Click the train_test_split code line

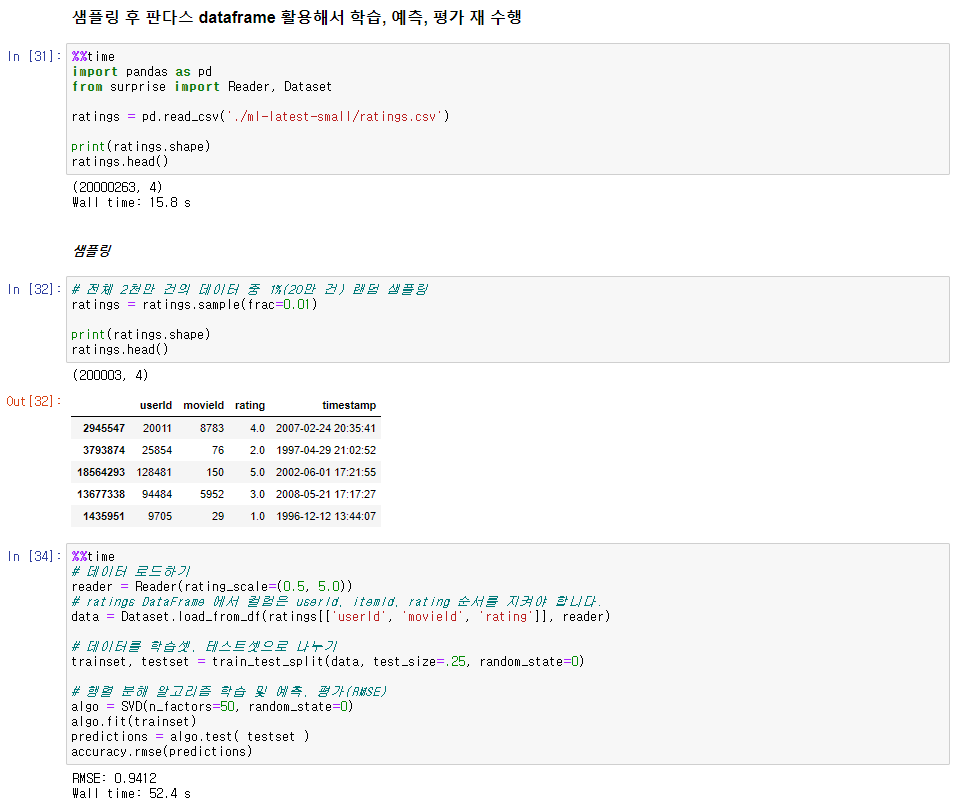pos(328,661)
